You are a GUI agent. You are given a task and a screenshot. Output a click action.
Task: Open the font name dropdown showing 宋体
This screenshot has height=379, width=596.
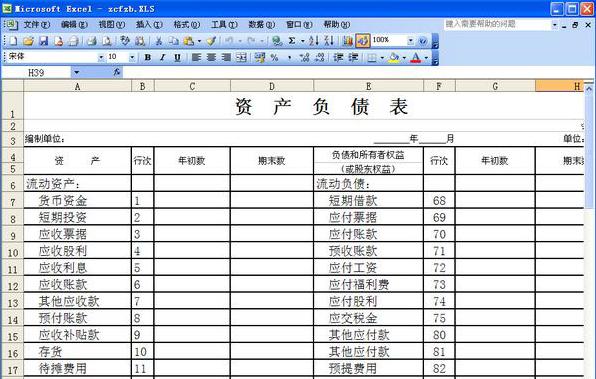click(101, 57)
